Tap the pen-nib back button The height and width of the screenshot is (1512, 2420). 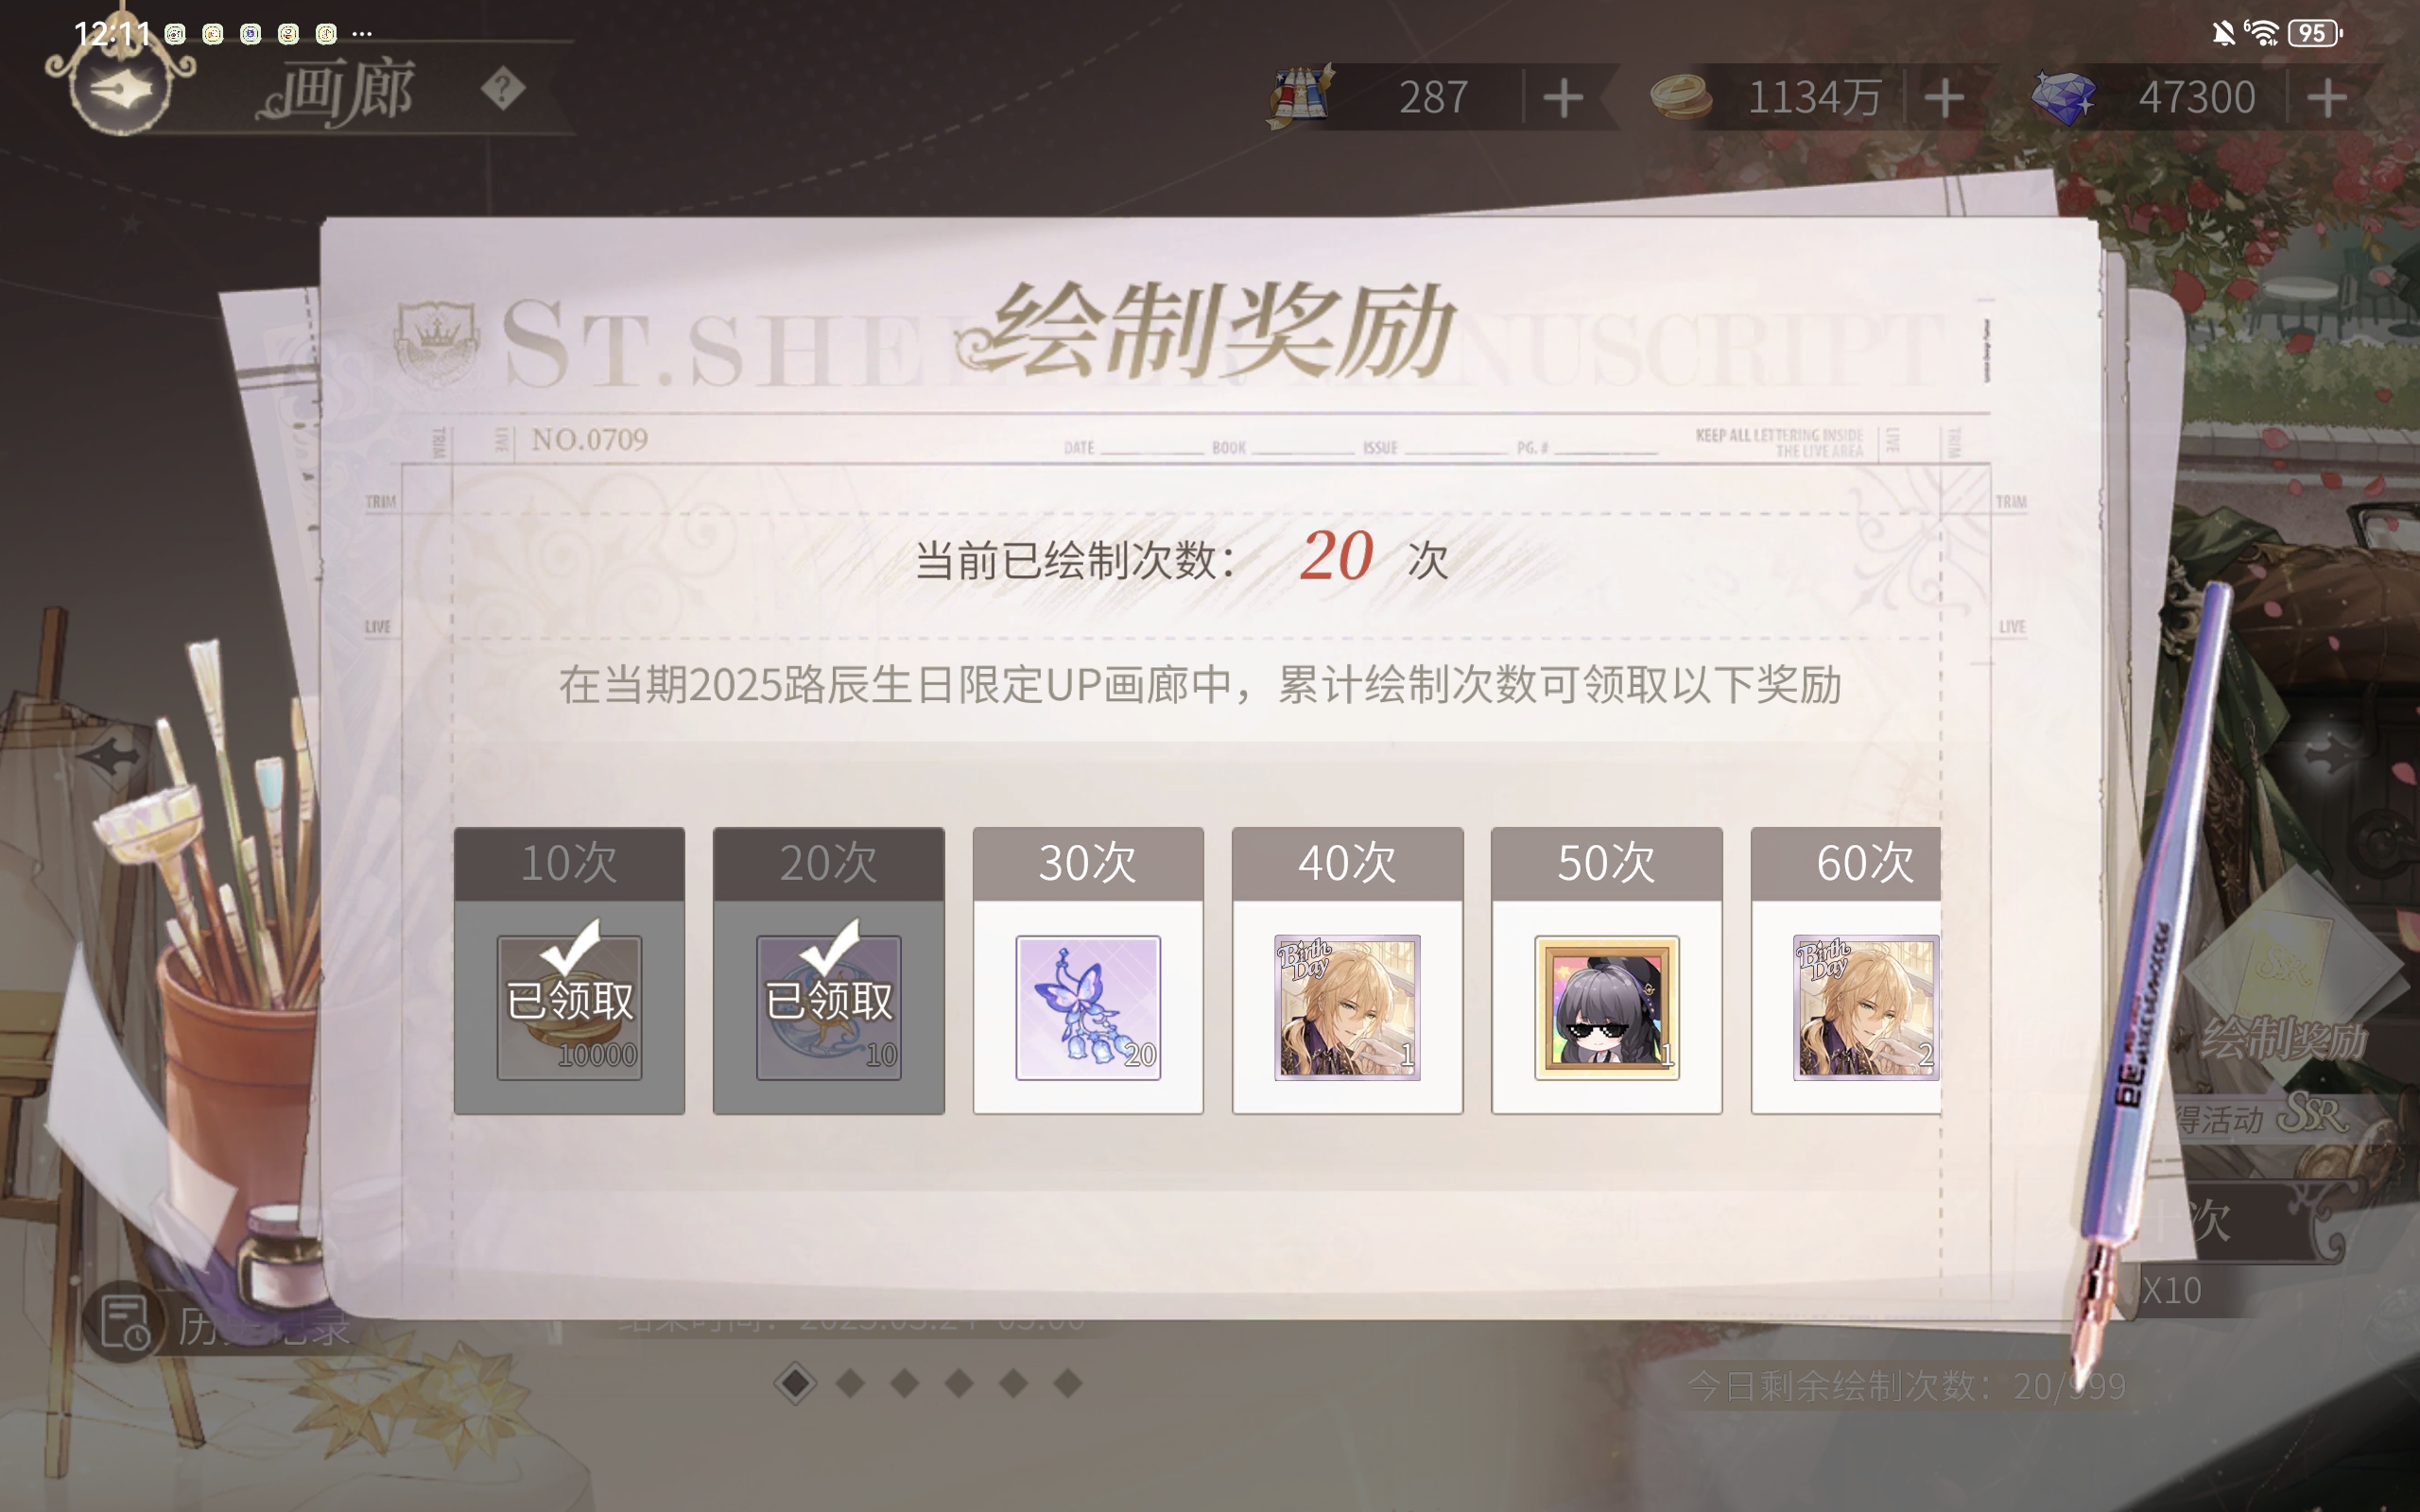pos(121,90)
